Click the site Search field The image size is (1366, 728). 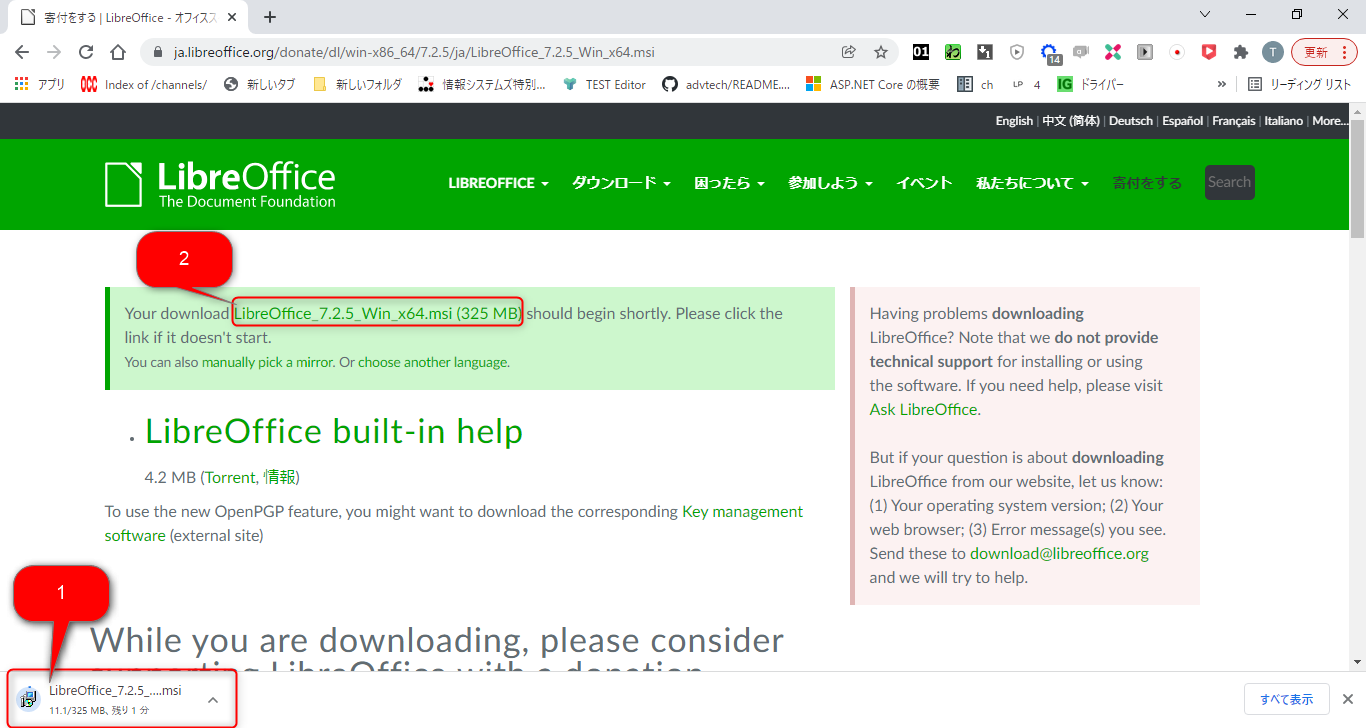1230,182
